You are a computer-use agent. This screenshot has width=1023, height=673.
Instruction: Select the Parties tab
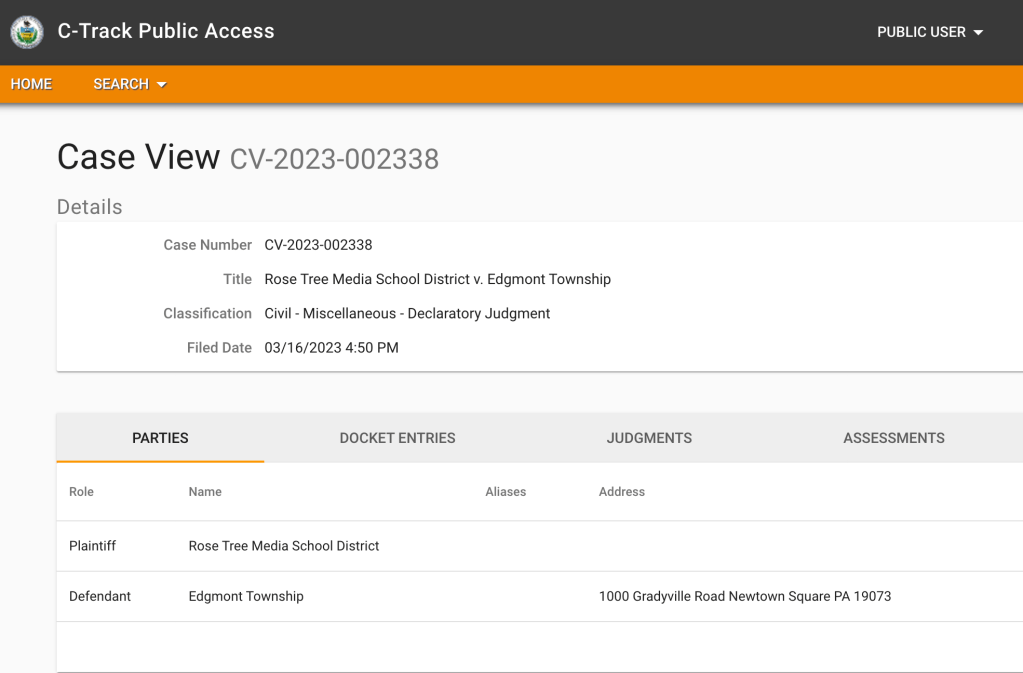[160, 438]
